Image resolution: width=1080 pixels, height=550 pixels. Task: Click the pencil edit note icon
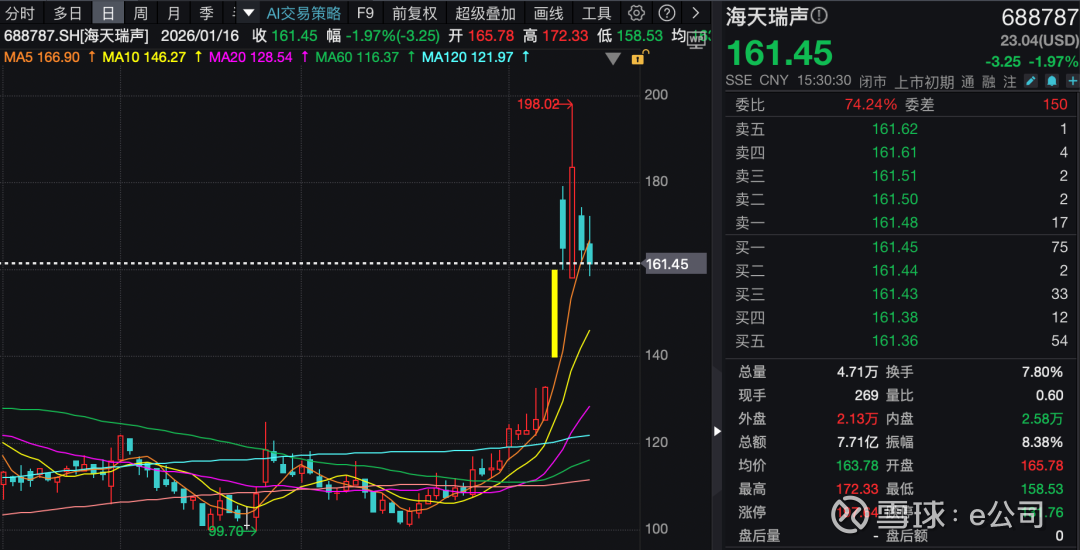pos(1030,81)
